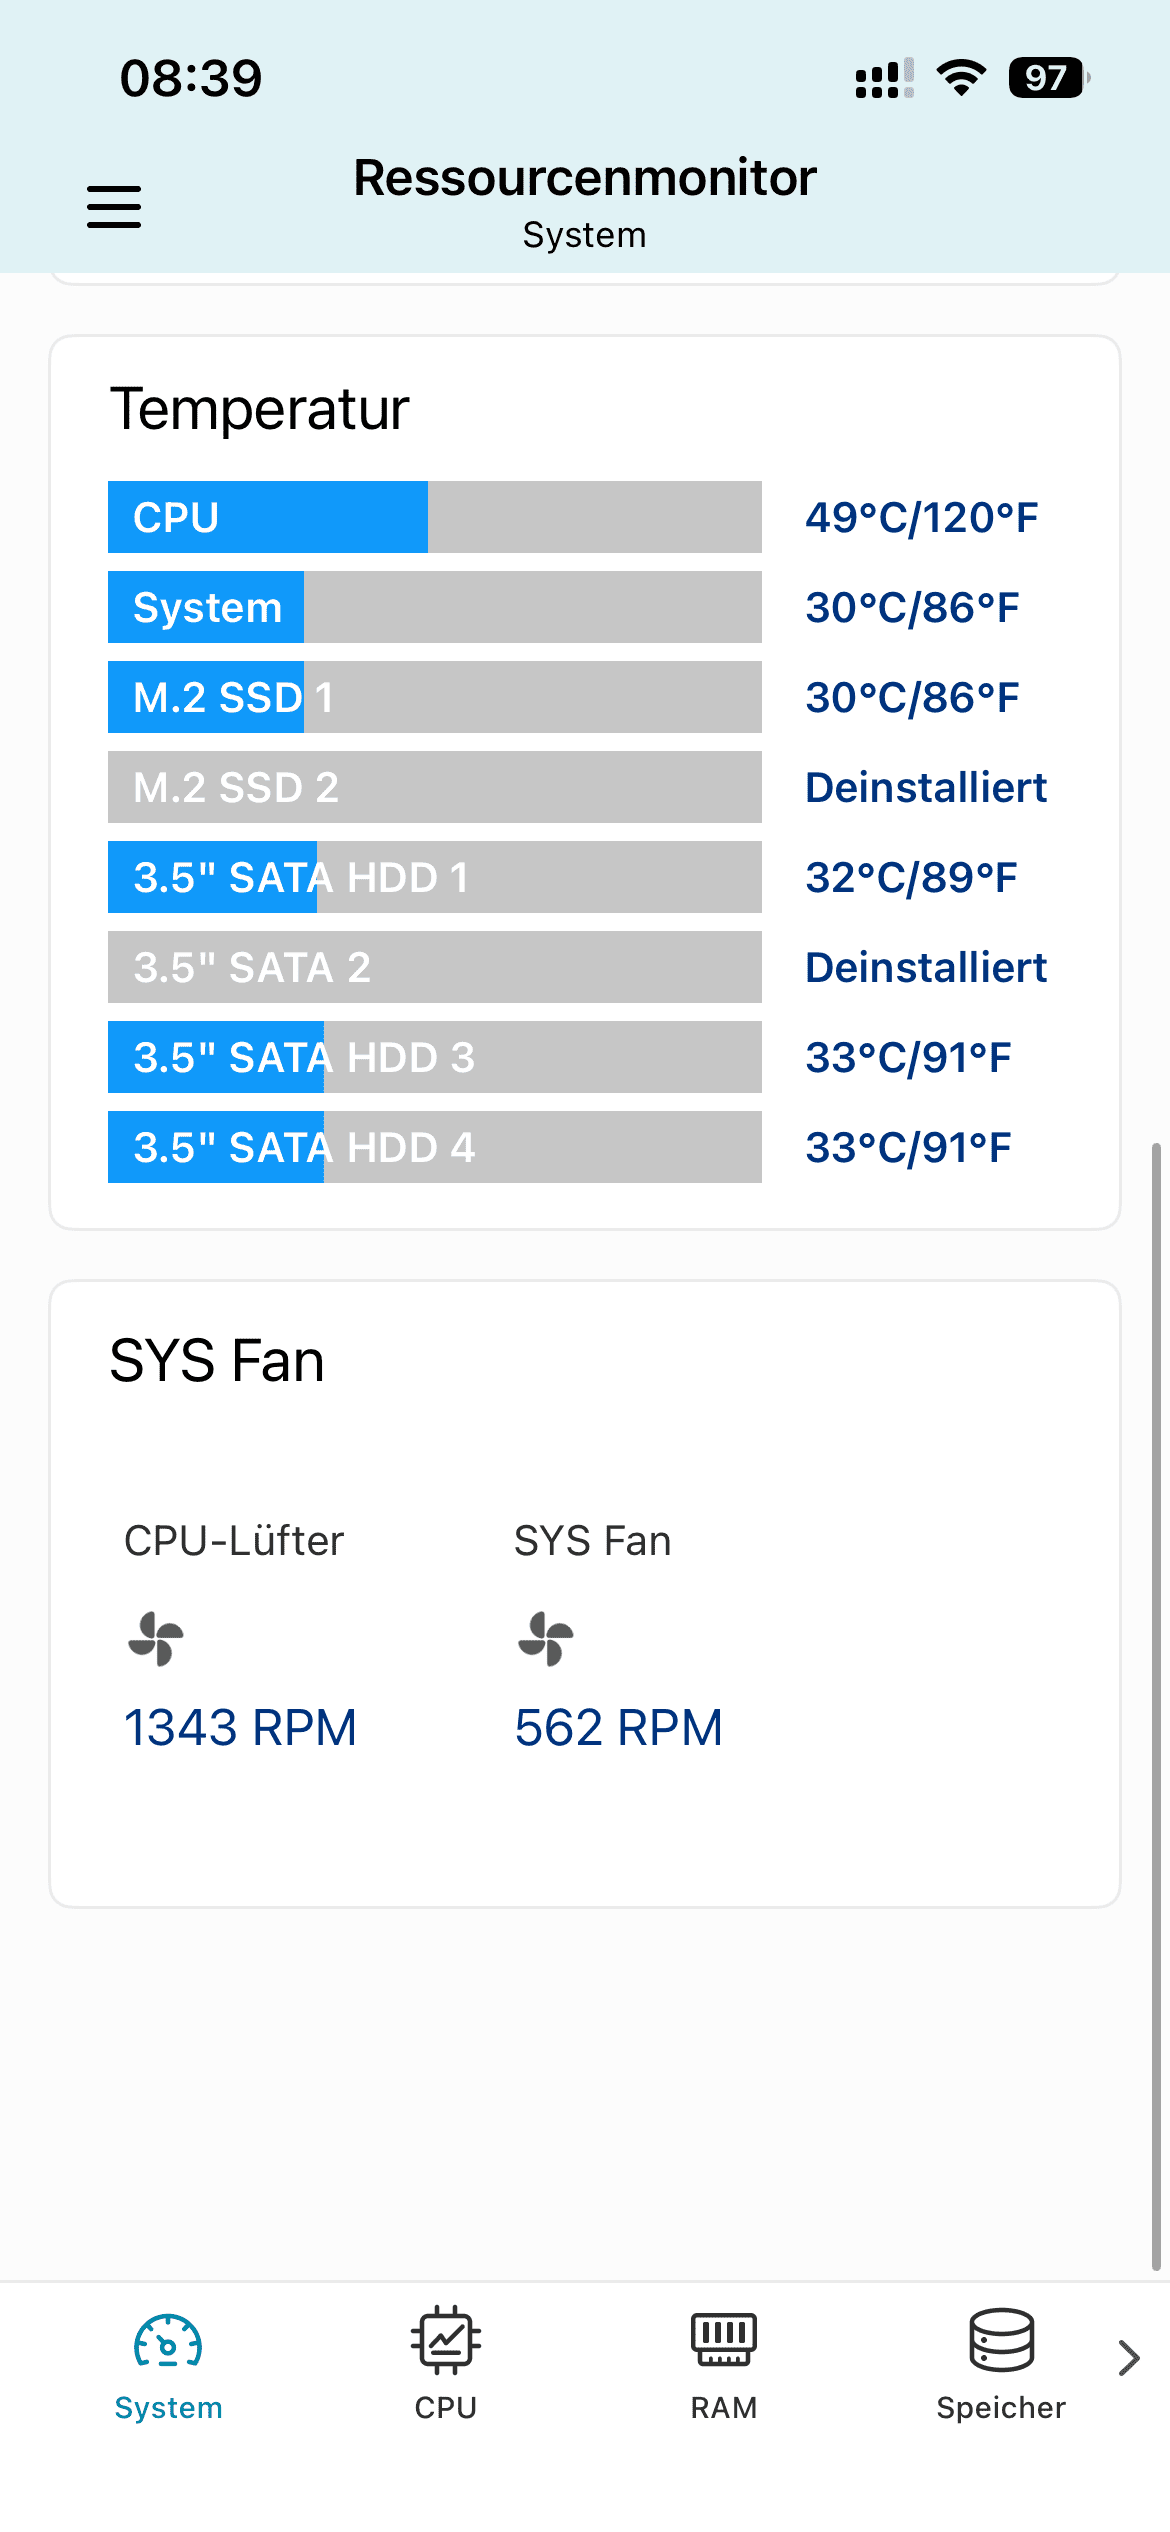Show more tabs with right chevron

tap(1129, 2357)
